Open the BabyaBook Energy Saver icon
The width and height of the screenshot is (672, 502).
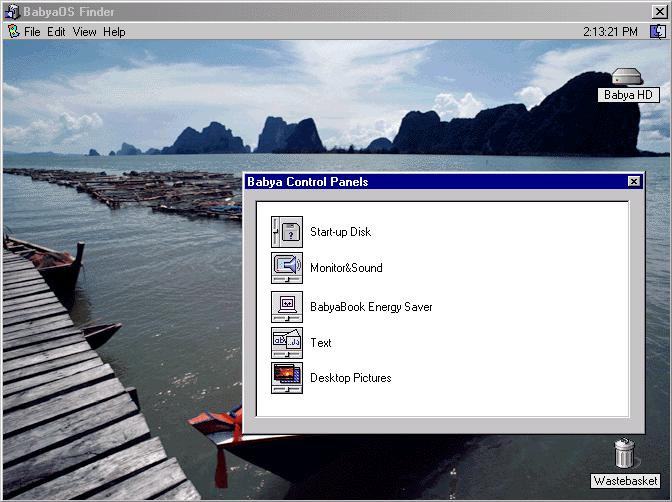click(287, 307)
